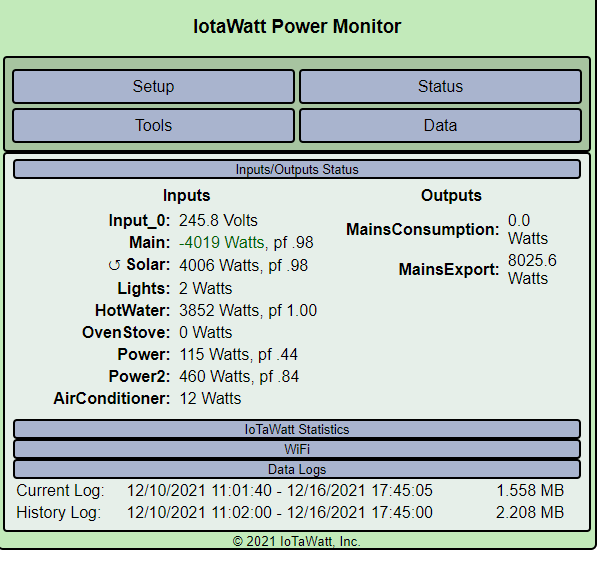
Task: Click the Main input -4019 Watts reading
Action: 222,243
